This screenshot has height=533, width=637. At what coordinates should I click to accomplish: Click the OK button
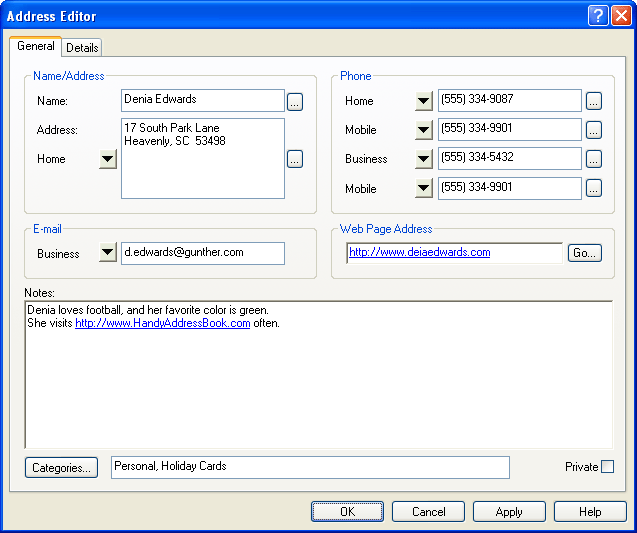[347, 511]
